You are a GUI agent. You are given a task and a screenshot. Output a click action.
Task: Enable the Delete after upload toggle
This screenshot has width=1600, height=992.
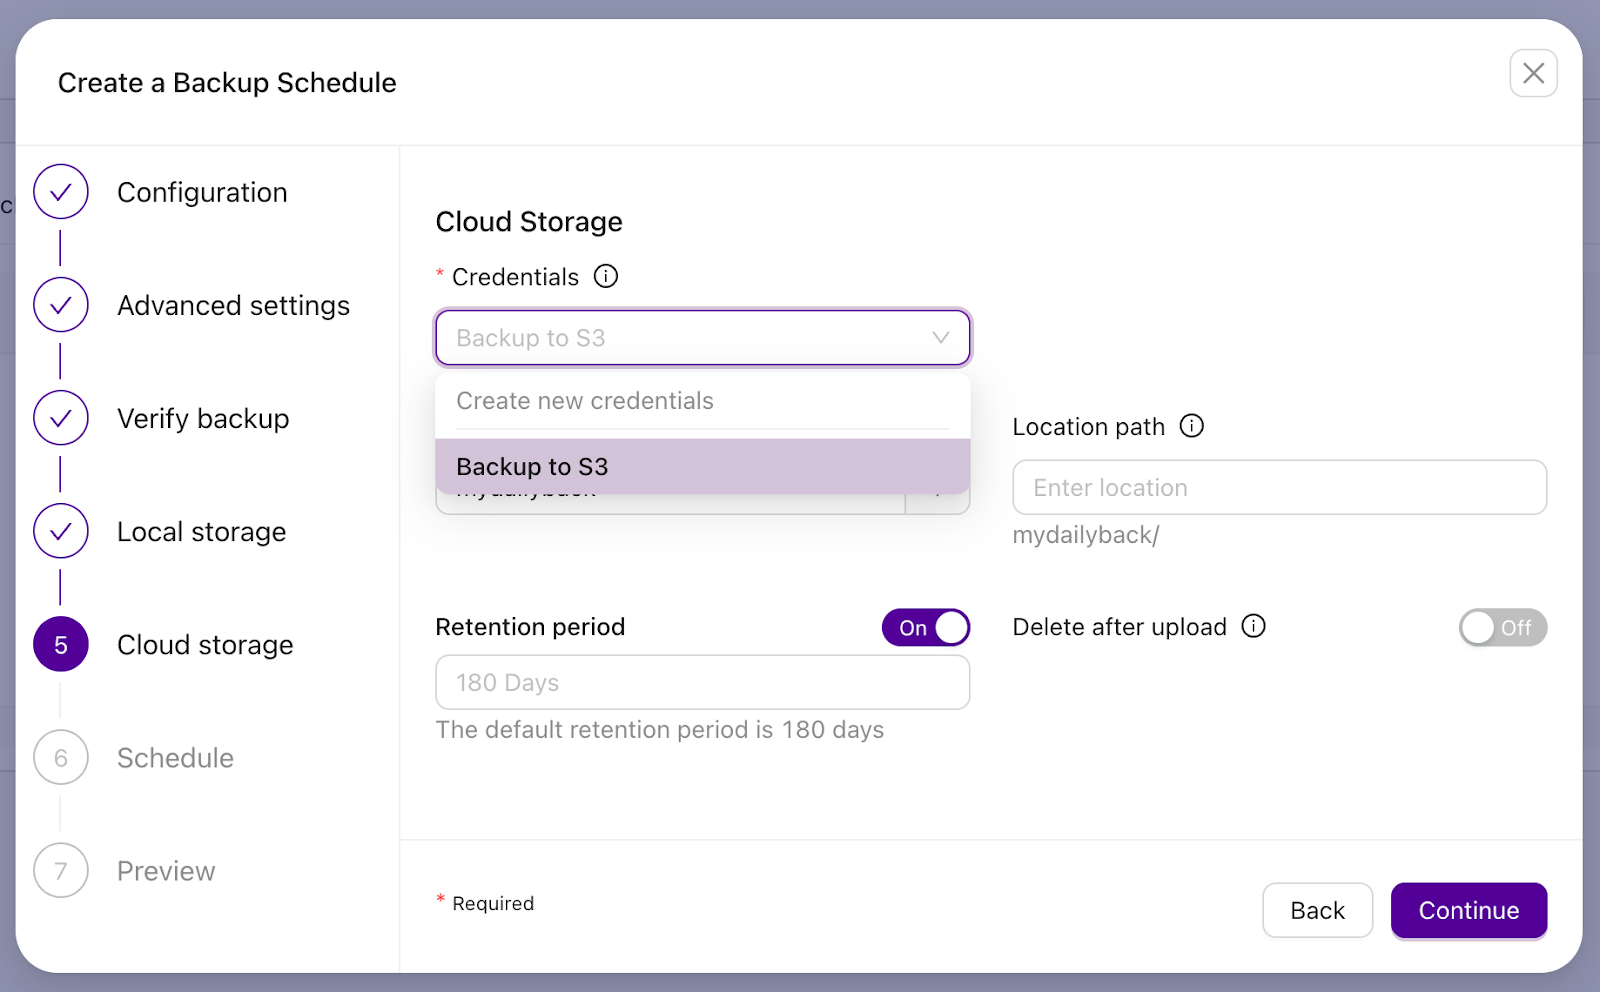pos(1503,628)
